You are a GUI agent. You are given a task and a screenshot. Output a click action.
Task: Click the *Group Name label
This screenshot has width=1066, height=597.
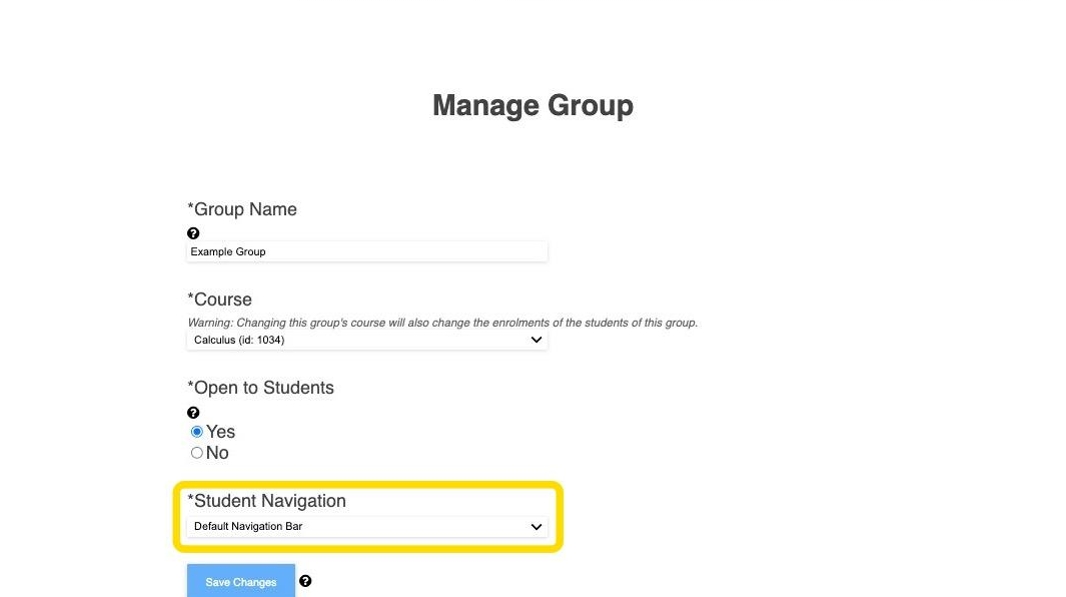(x=242, y=209)
